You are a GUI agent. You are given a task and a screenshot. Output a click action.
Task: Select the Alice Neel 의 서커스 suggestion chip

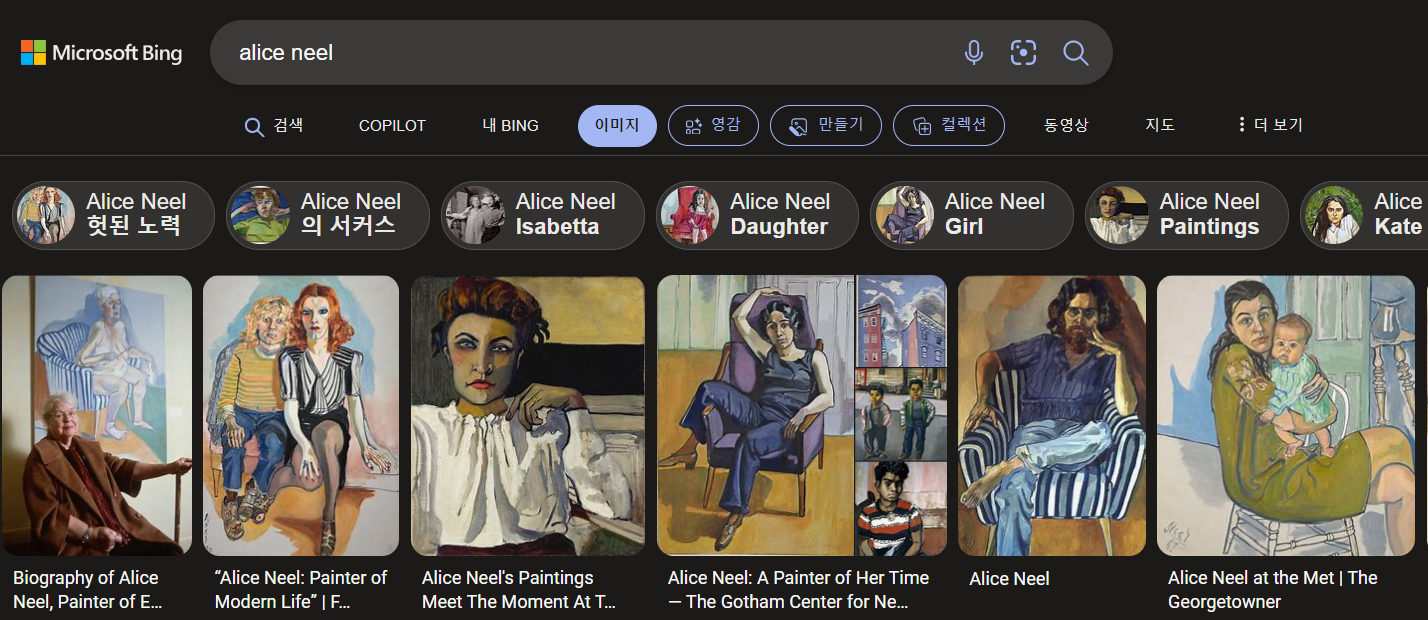click(x=328, y=215)
